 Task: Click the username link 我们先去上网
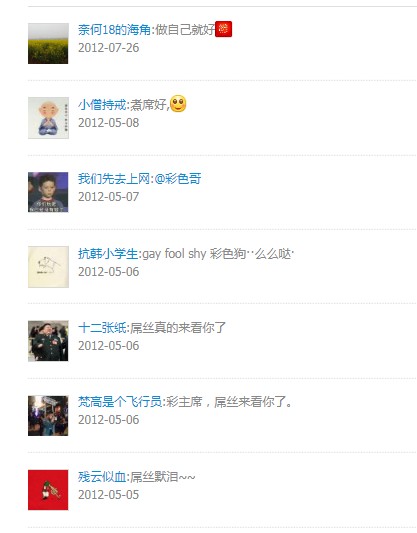click(114, 179)
